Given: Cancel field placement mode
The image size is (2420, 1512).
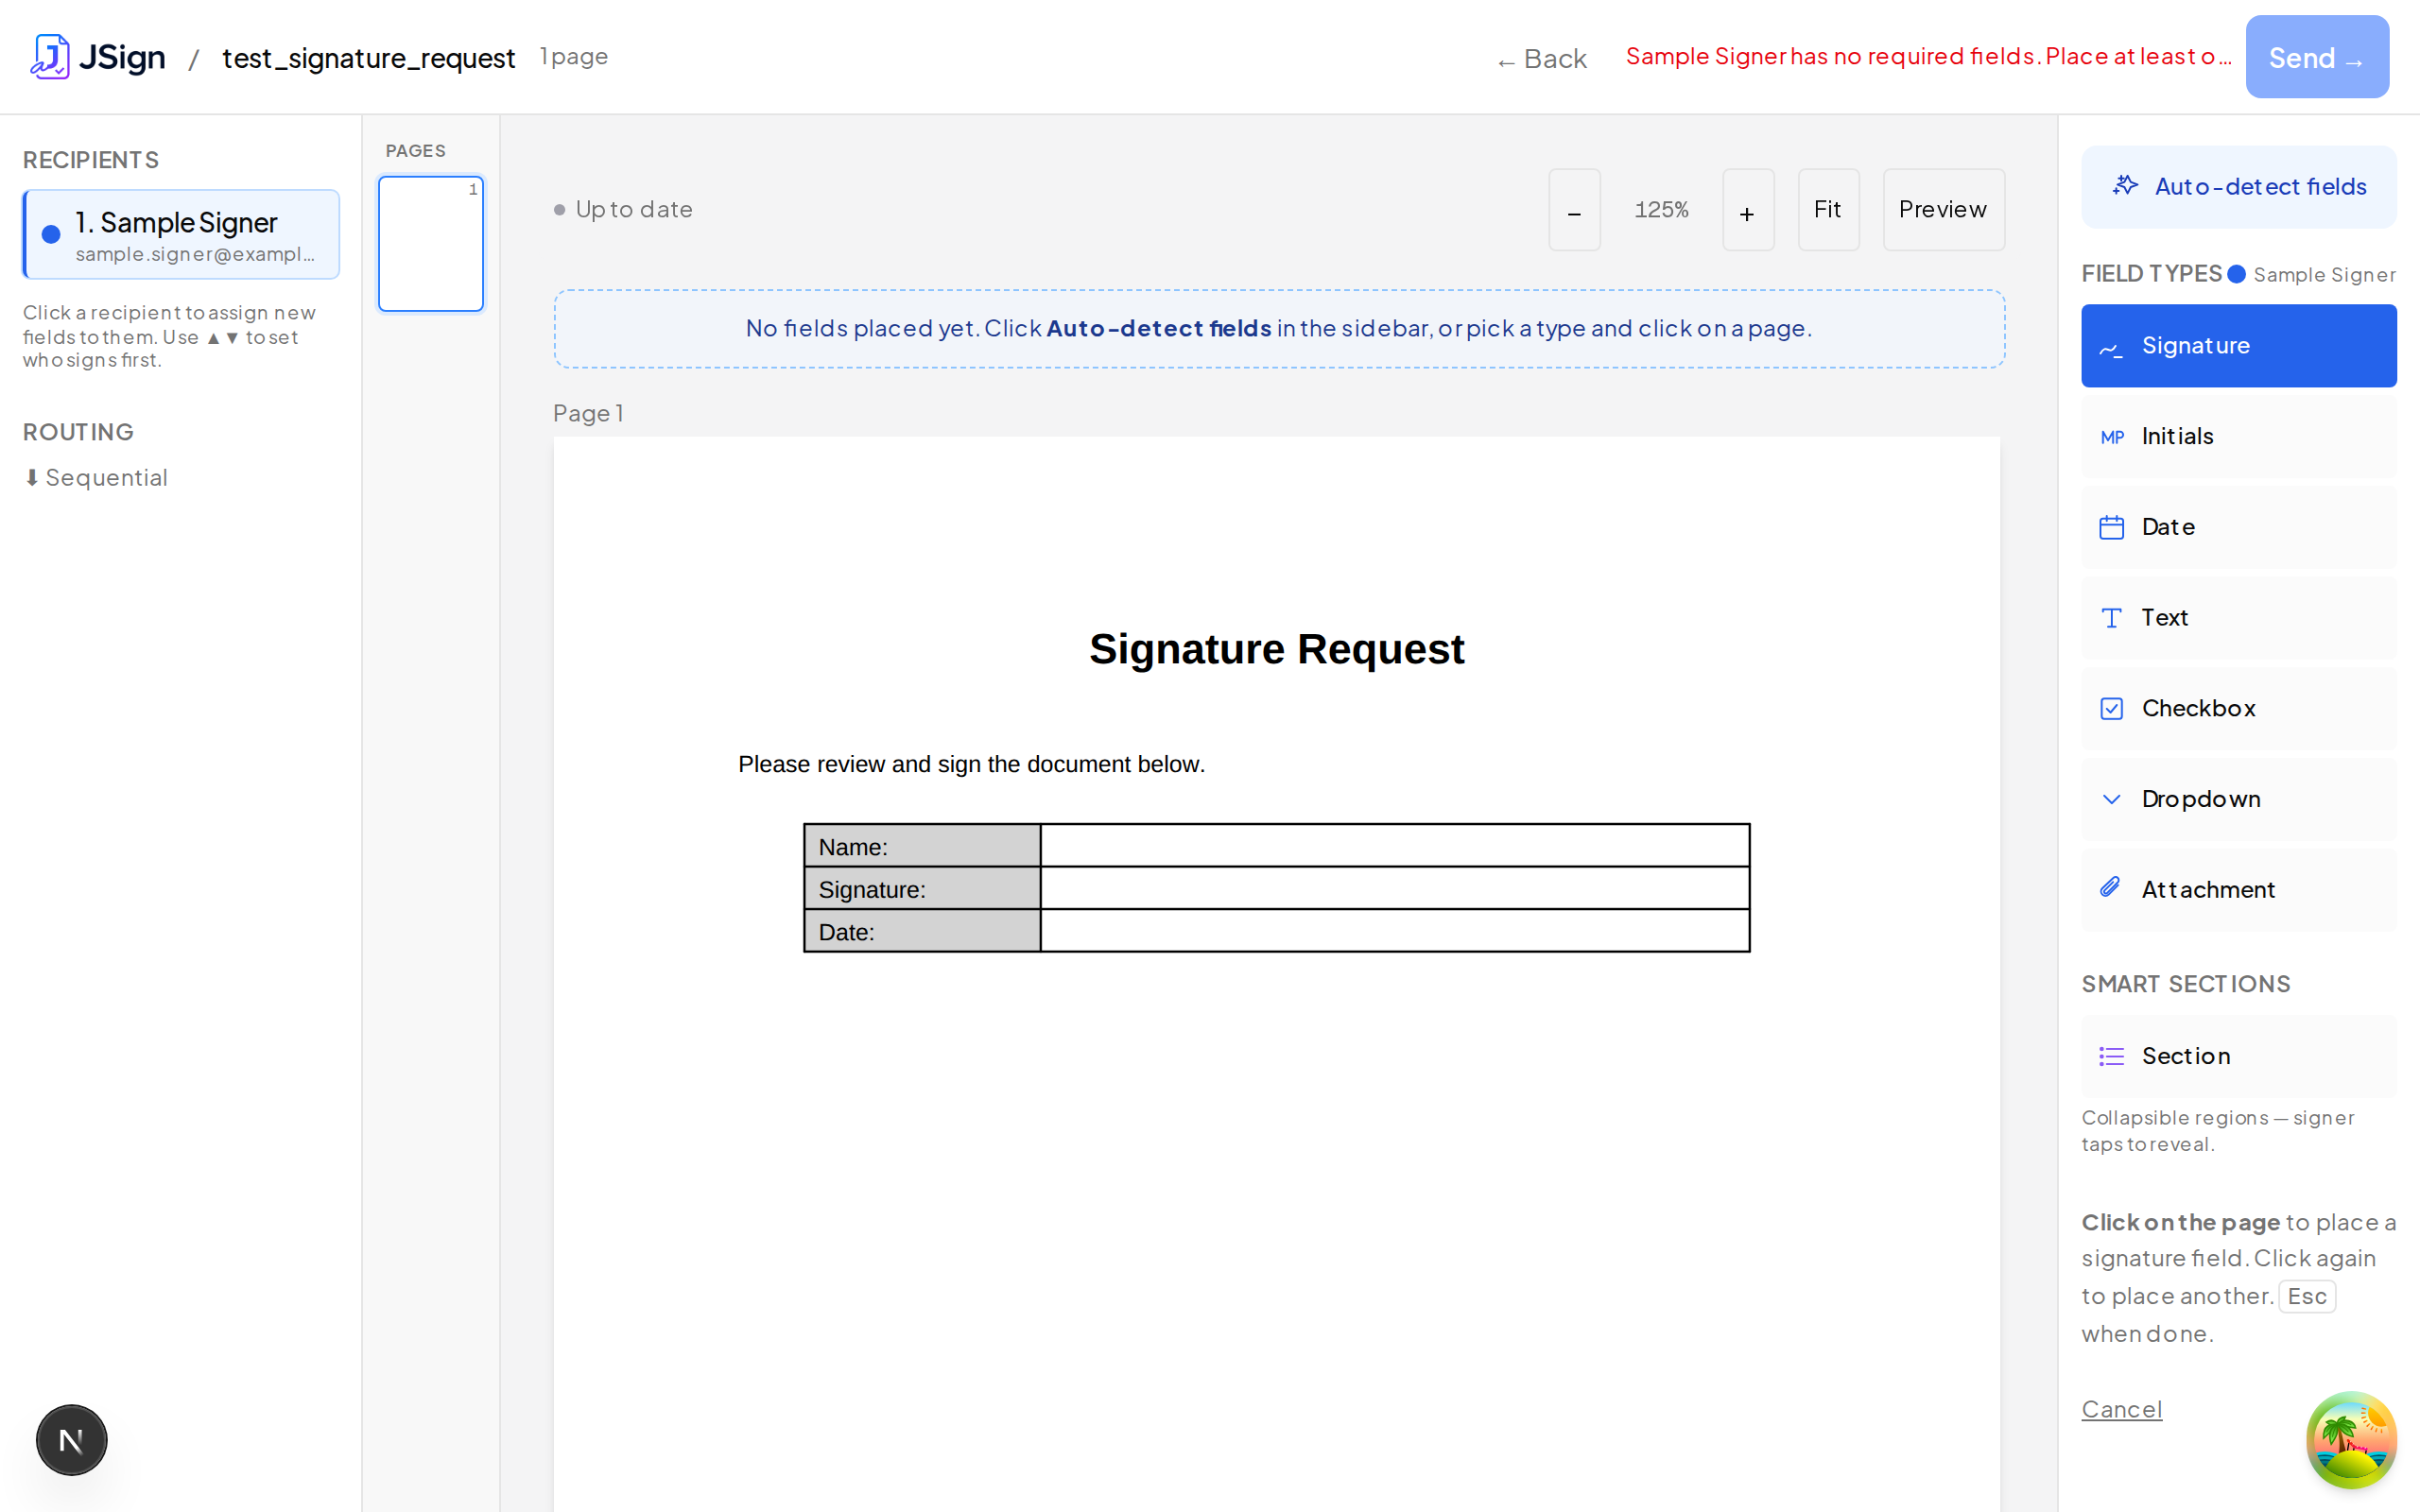Looking at the screenshot, I should [x=2121, y=1409].
